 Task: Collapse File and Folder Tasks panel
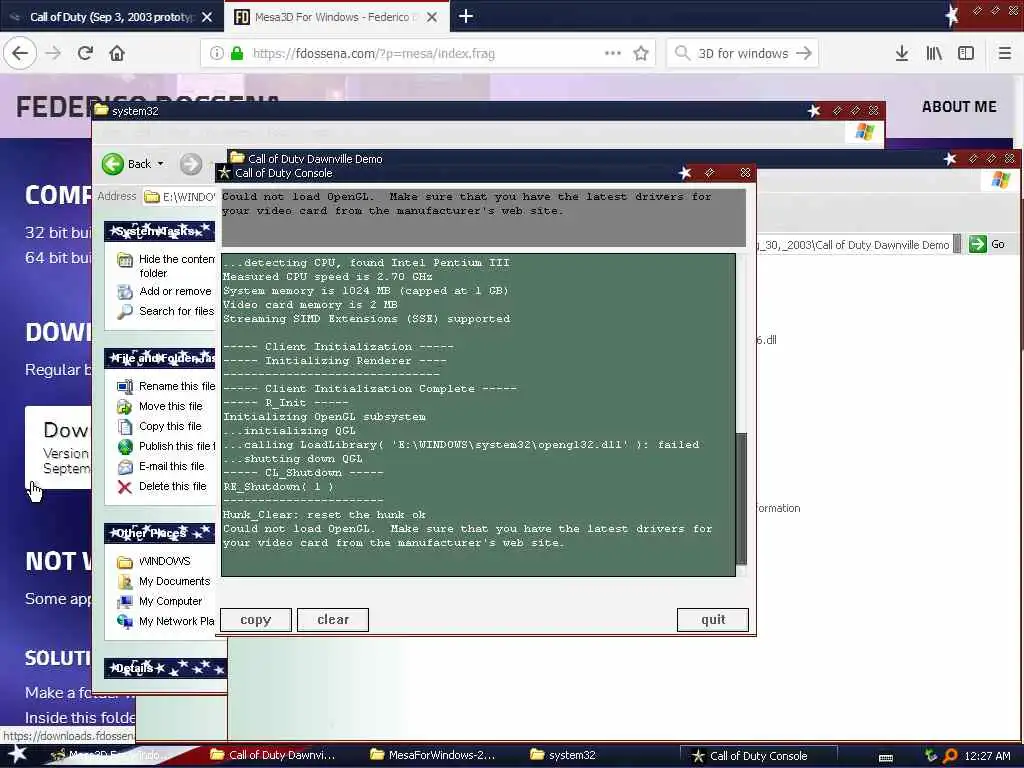click(x=160, y=358)
